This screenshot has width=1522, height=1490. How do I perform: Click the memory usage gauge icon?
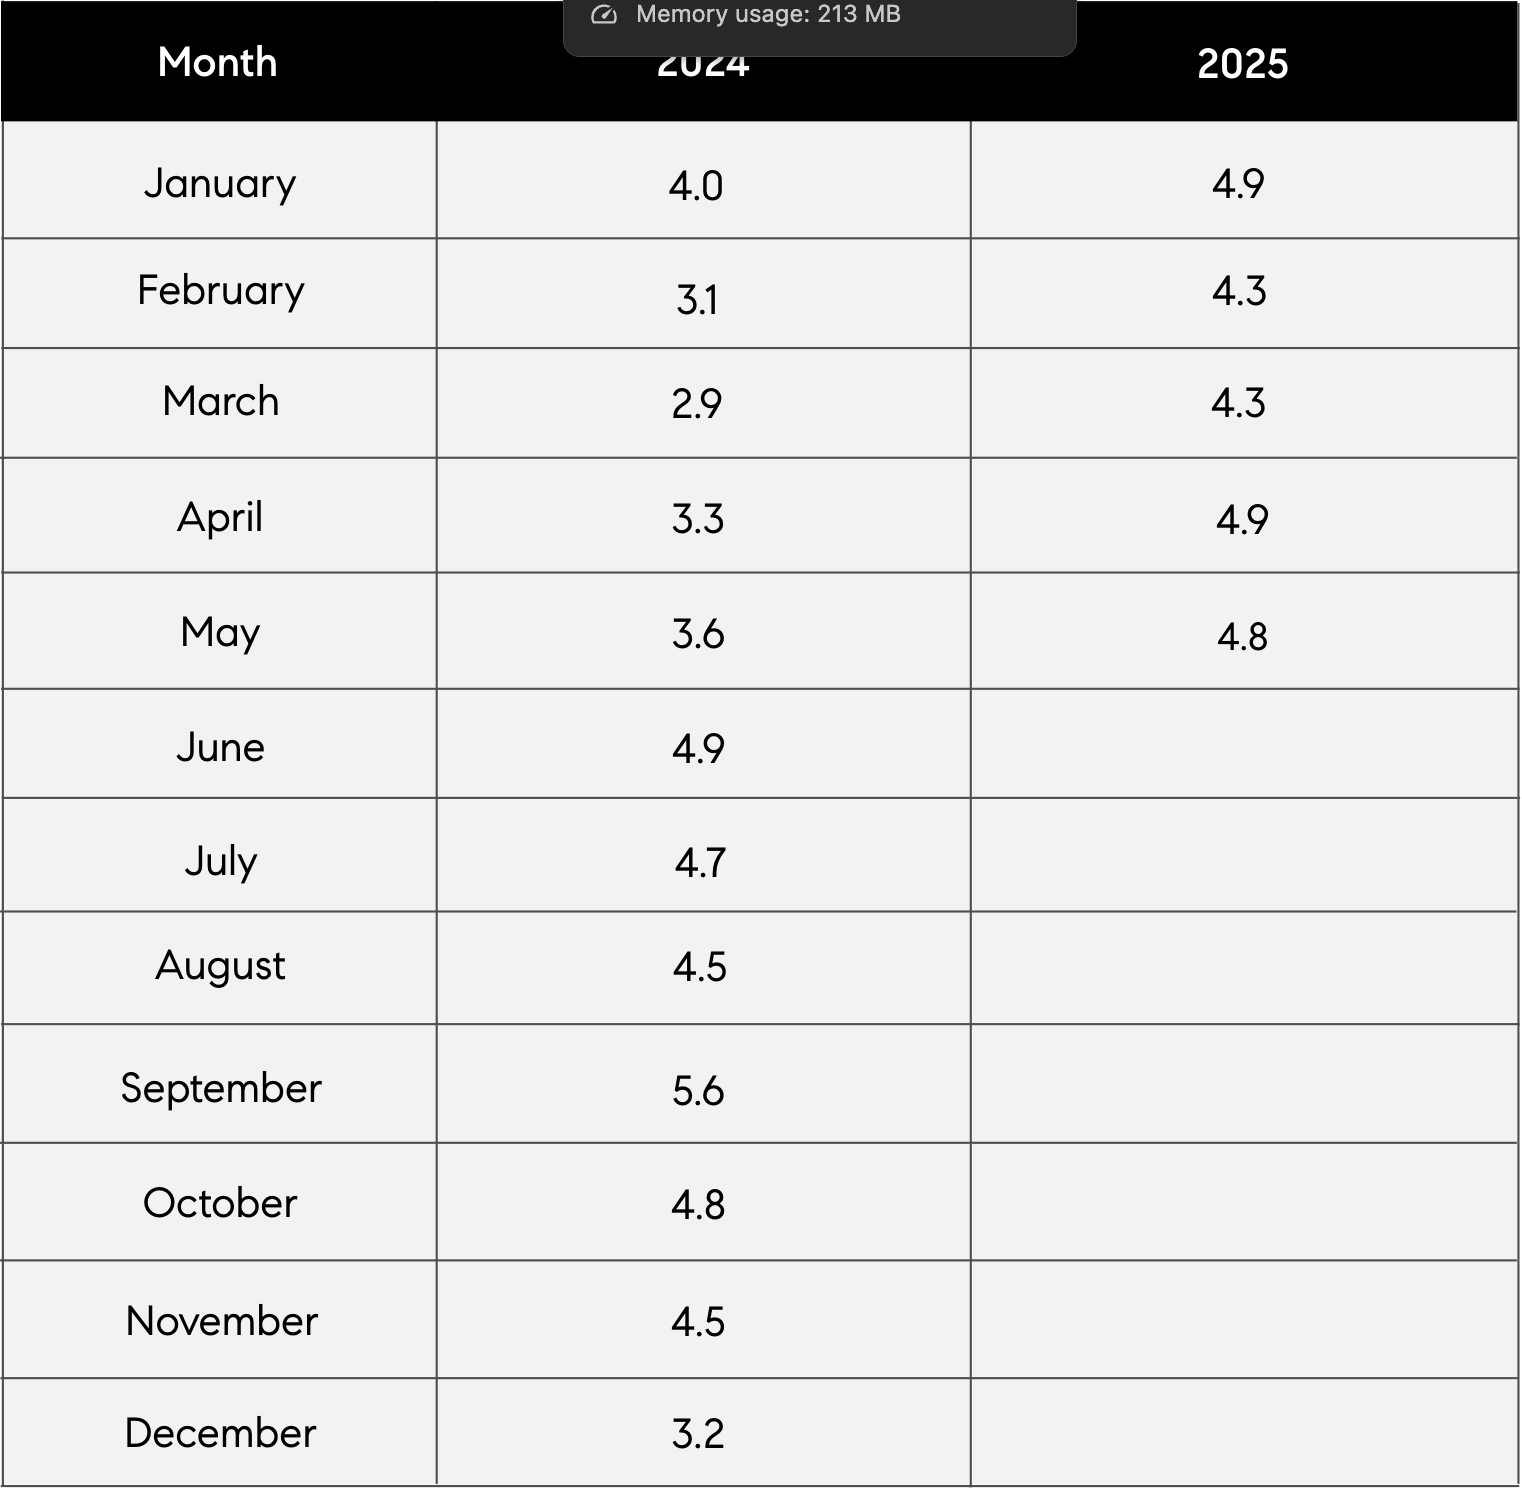(x=604, y=15)
